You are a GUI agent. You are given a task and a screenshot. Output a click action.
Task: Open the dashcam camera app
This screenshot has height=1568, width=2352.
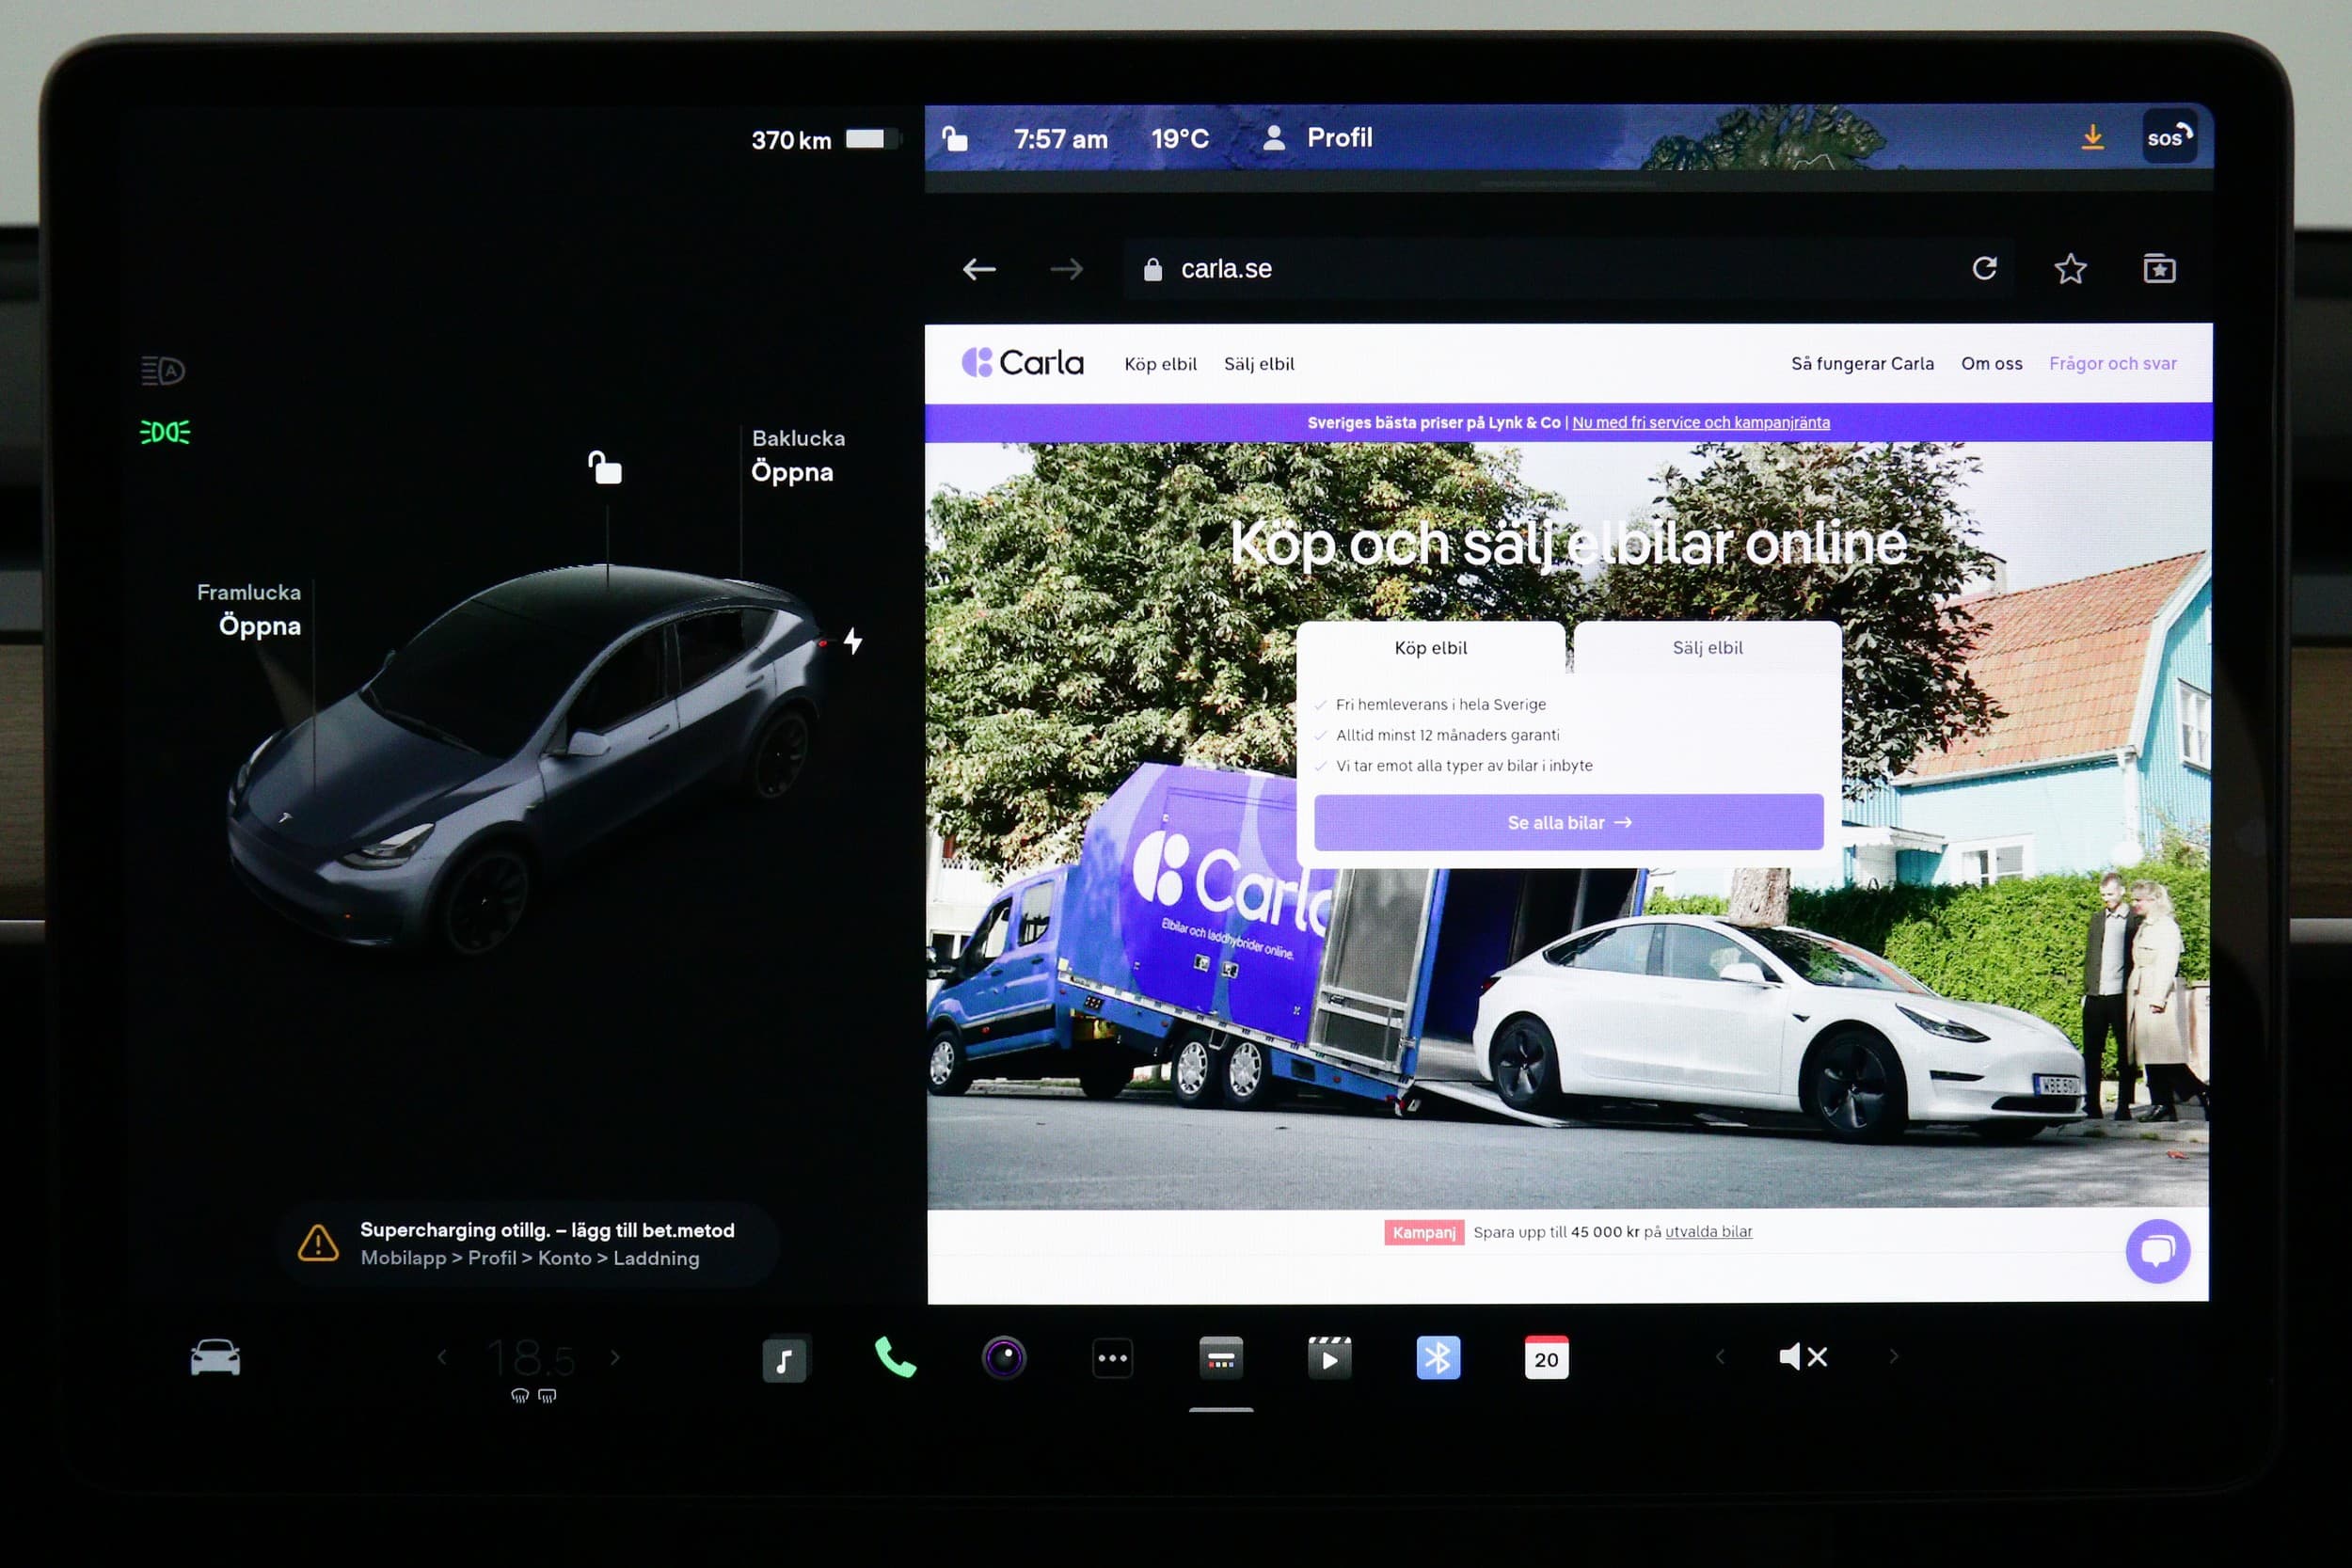click(x=1004, y=1358)
